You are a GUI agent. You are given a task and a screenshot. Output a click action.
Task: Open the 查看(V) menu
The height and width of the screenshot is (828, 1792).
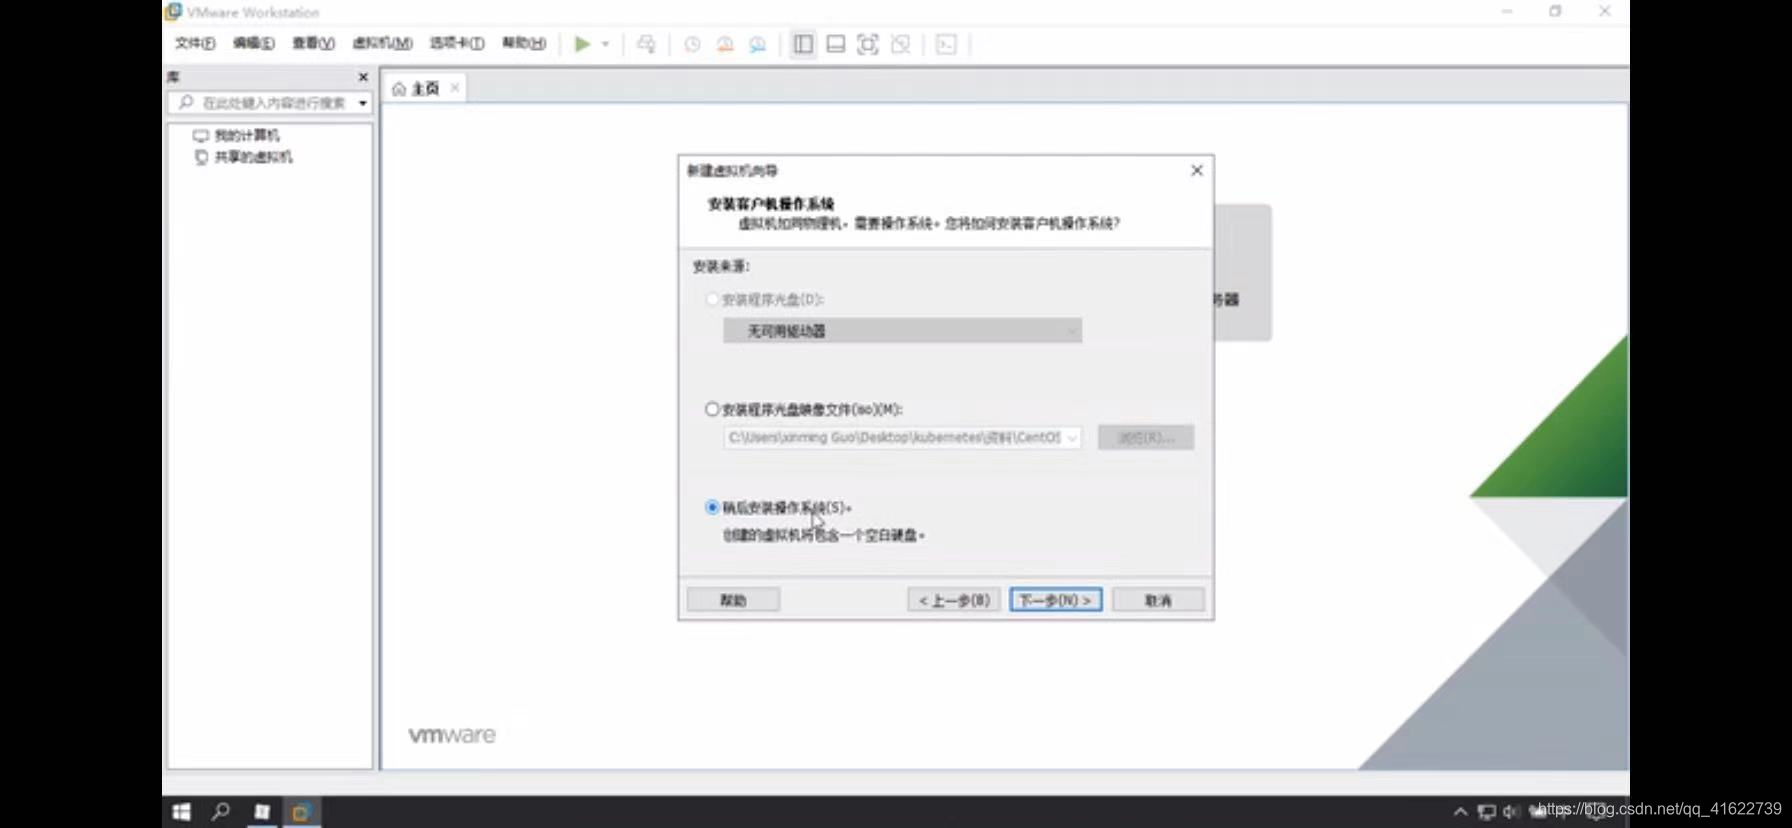point(313,43)
